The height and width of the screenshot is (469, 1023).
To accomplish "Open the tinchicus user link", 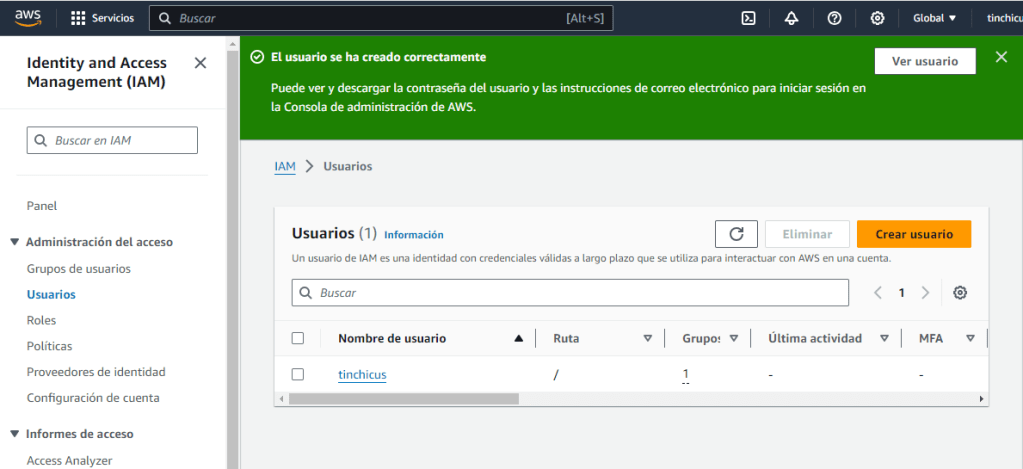I will point(362,375).
